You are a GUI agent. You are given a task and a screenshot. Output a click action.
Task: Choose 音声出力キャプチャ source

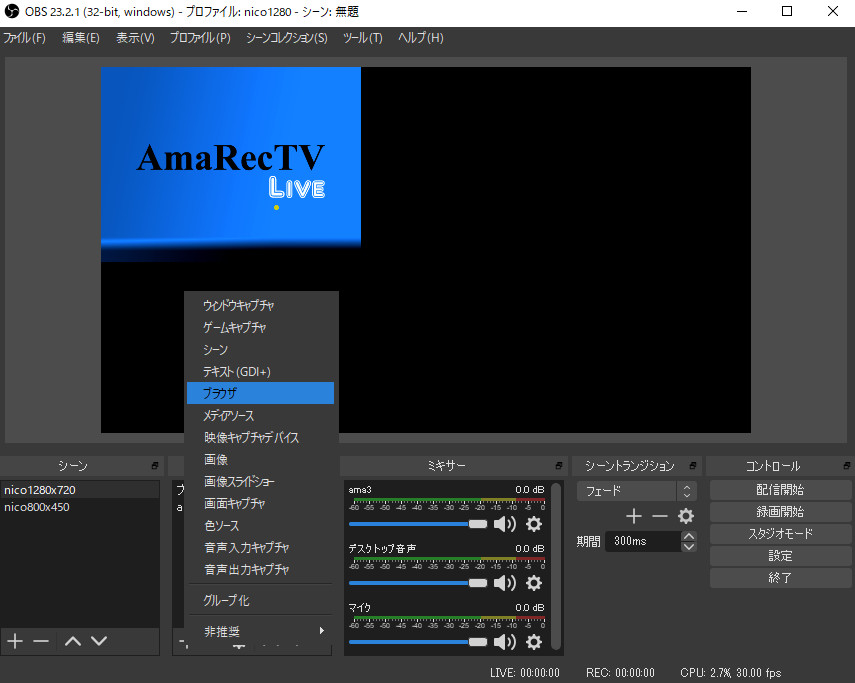point(261,569)
